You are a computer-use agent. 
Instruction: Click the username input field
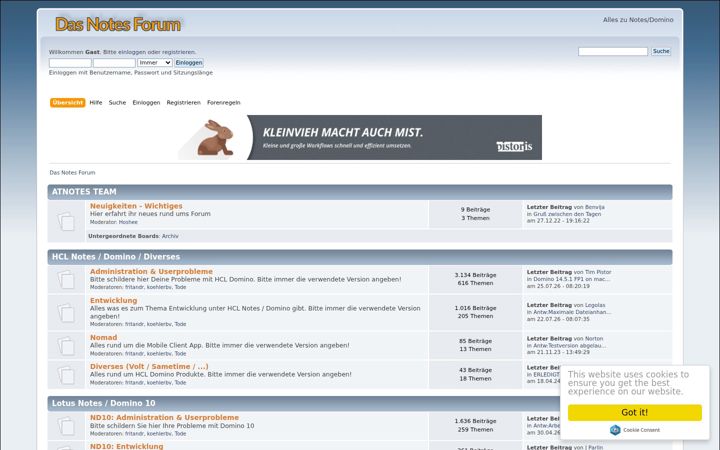tap(70, 63)
